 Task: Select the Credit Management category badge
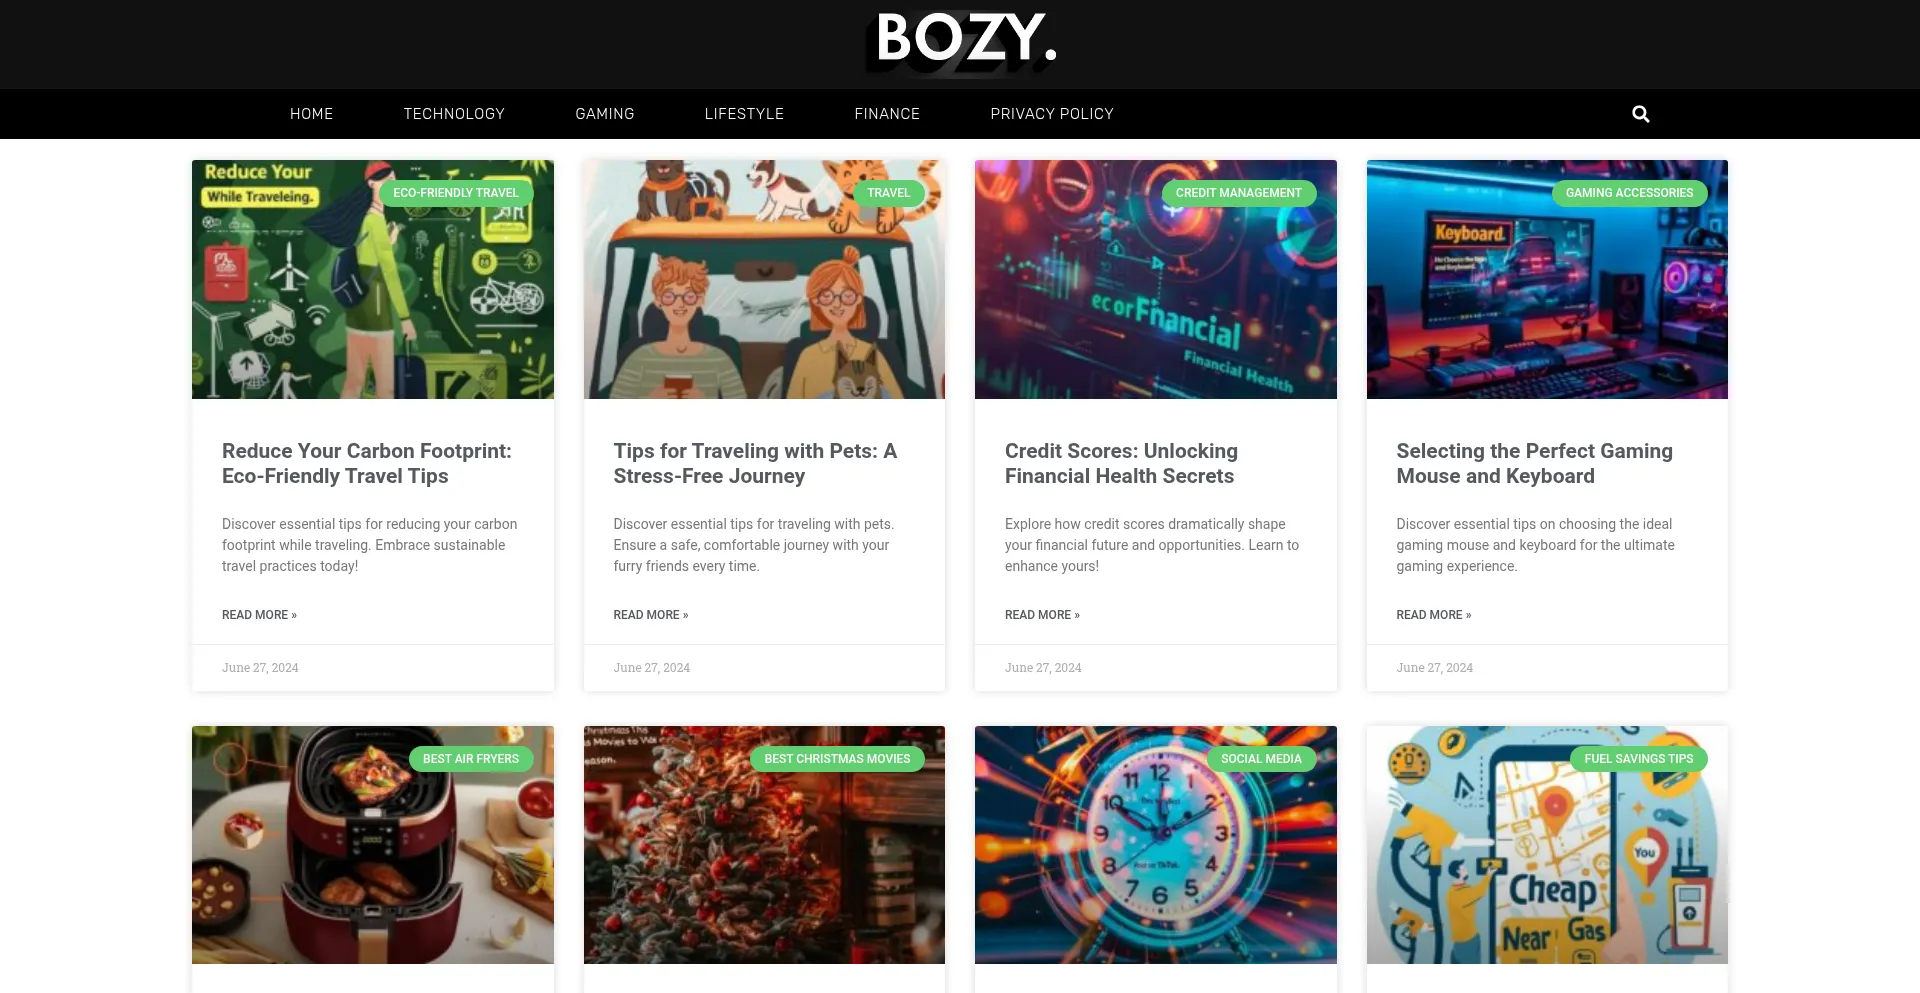point(1239,193)
